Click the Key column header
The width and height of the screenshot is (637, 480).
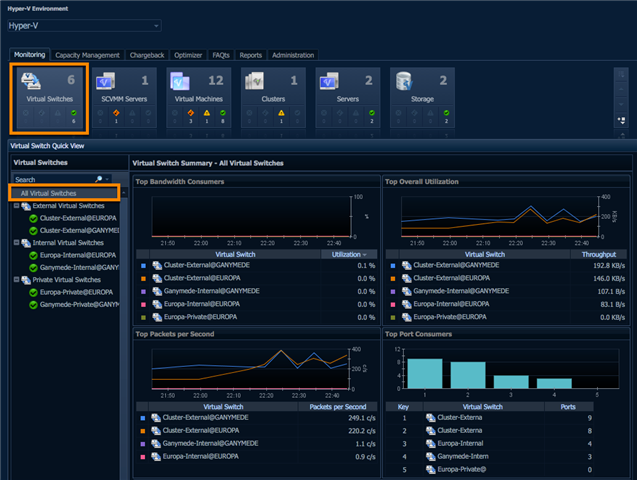point(403,407)
